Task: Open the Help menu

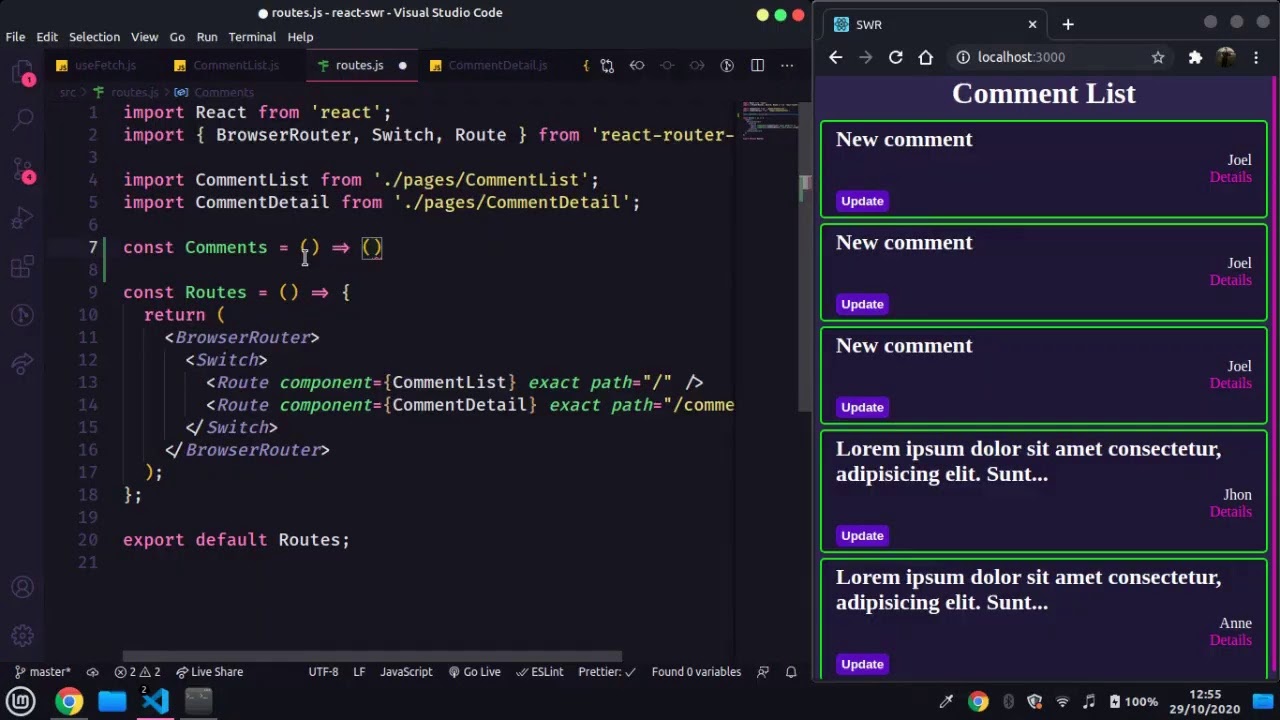Action: tap(300, 37)
